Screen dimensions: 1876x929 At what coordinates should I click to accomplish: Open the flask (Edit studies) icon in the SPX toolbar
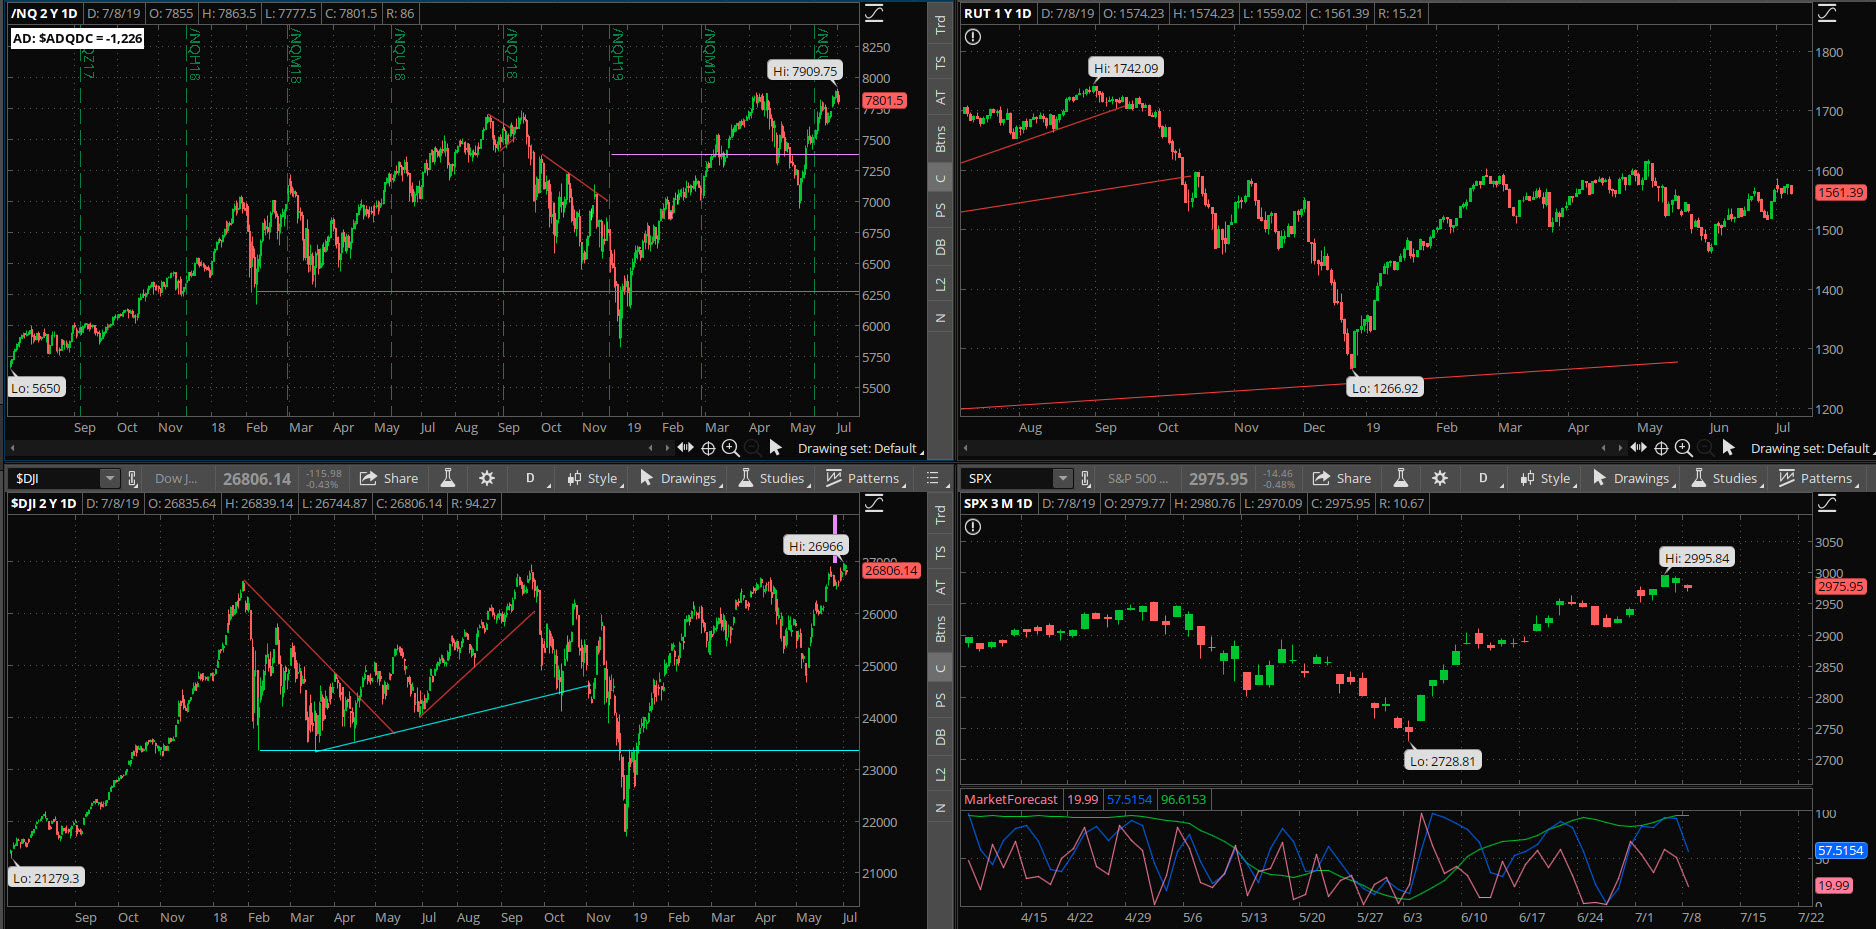pos(1401,478)
